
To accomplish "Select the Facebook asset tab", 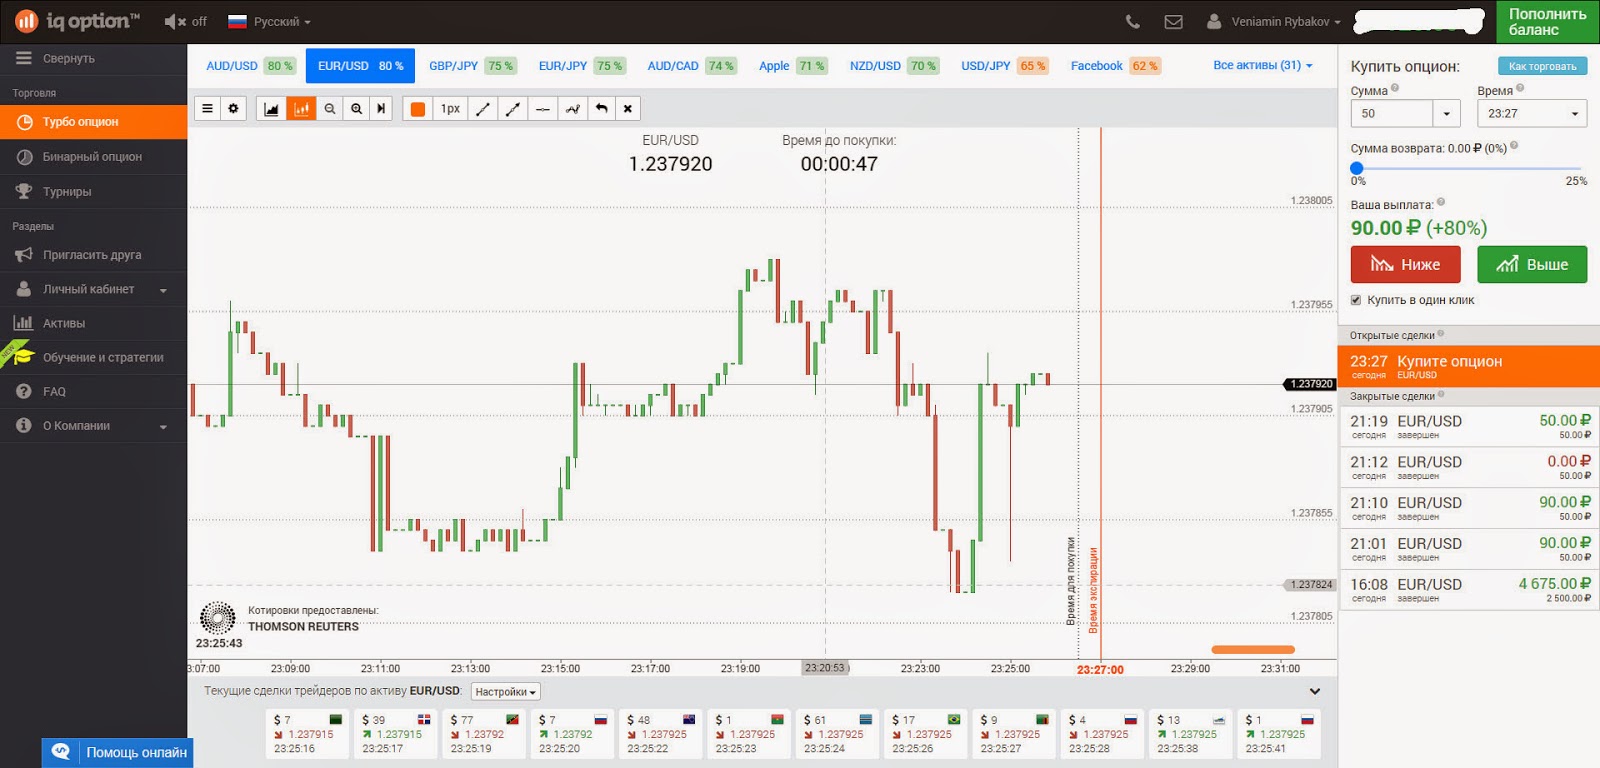I will (1115, 66).
